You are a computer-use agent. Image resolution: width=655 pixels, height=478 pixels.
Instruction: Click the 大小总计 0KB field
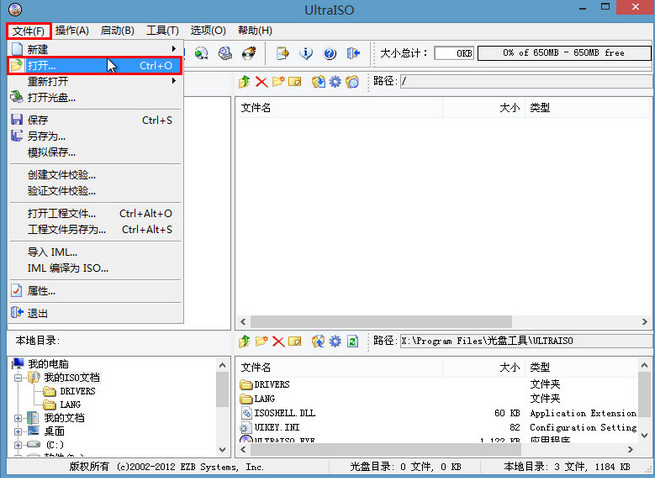click(454, 53)
